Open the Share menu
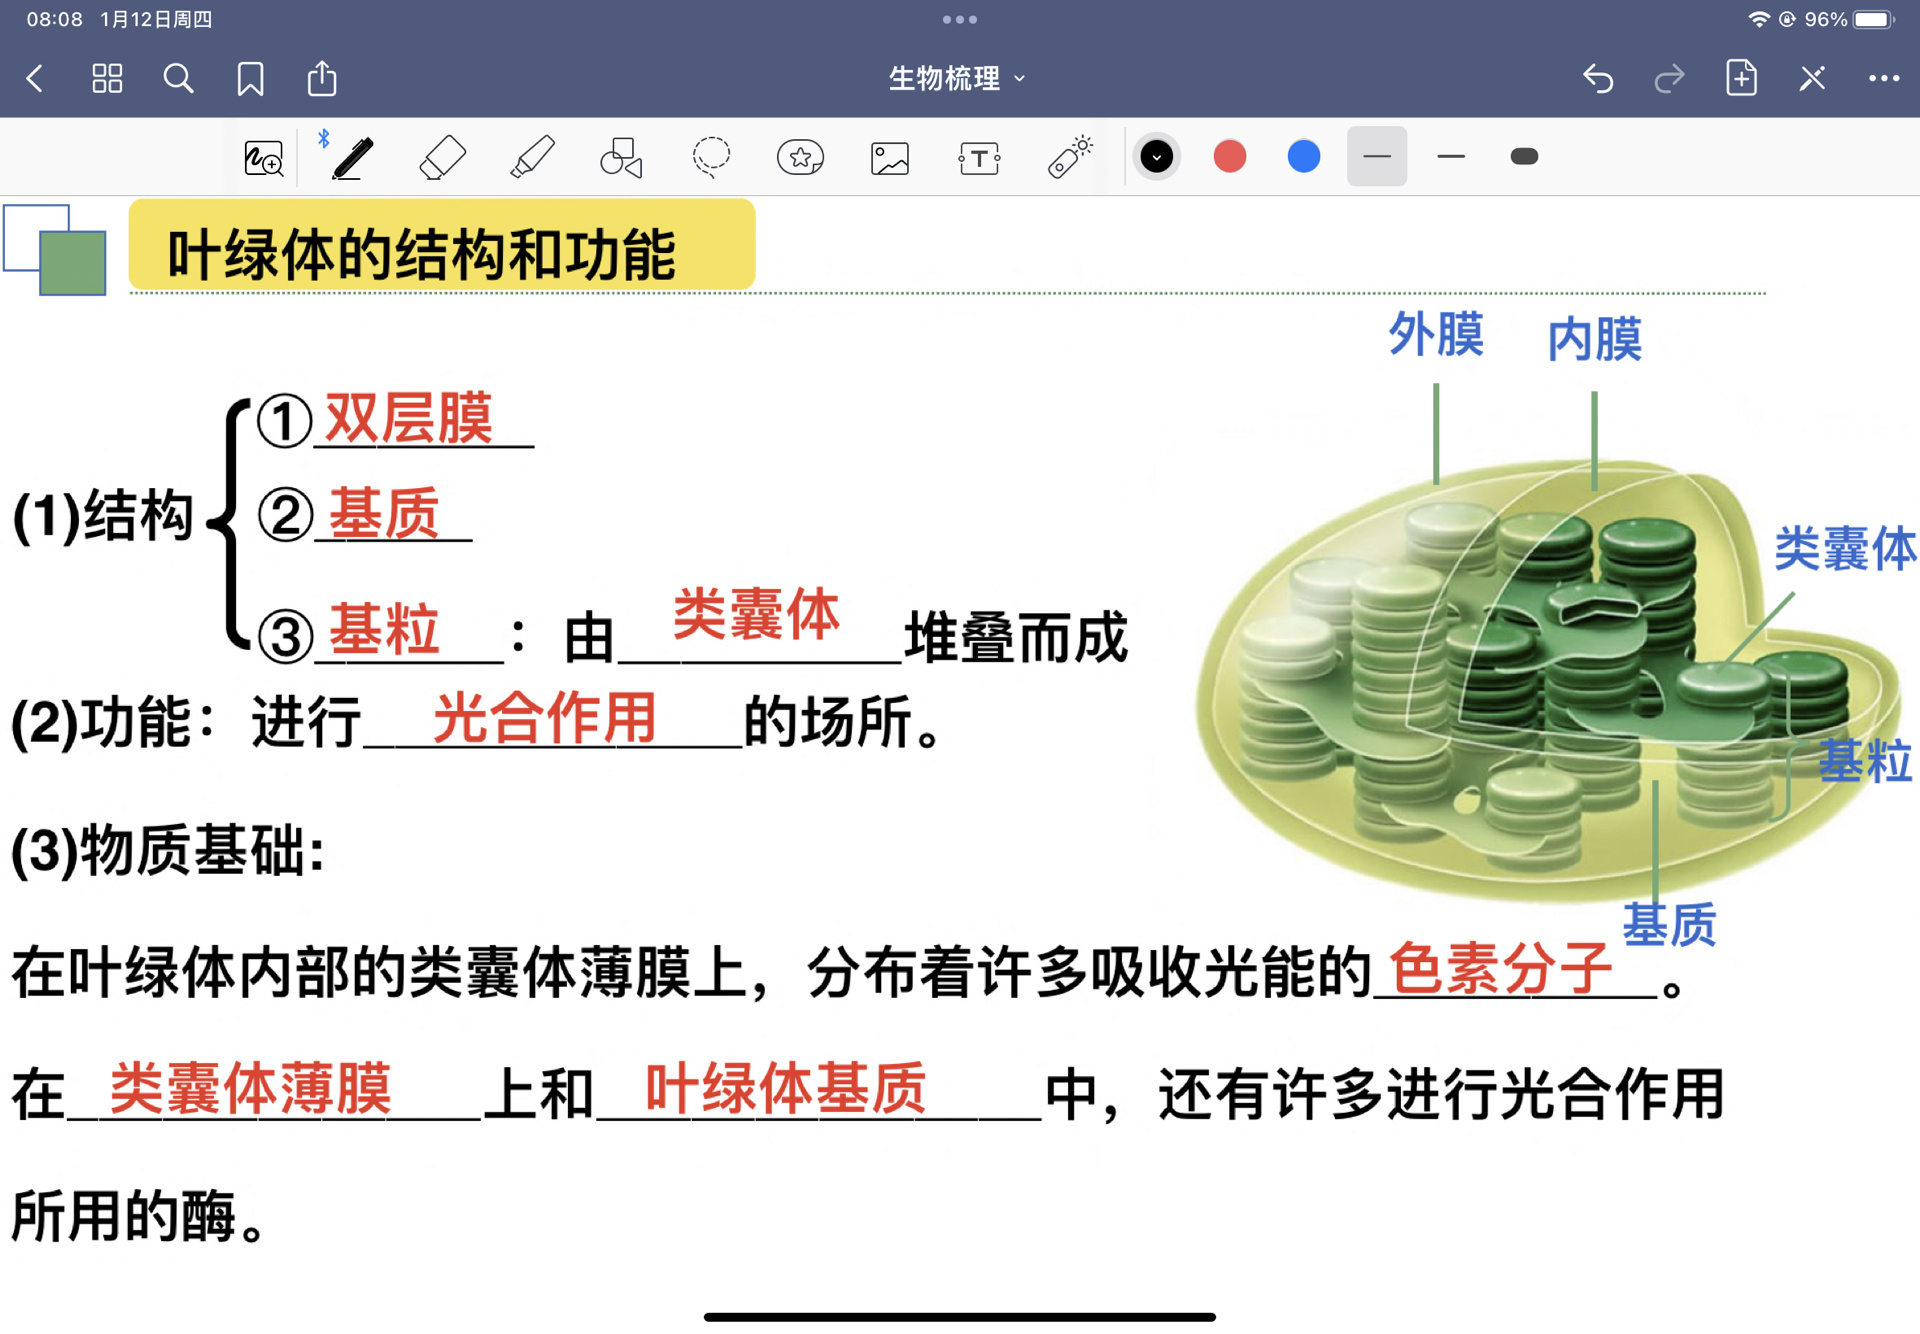This screenshot has width=1920, height=1334. tap(321, 78)
